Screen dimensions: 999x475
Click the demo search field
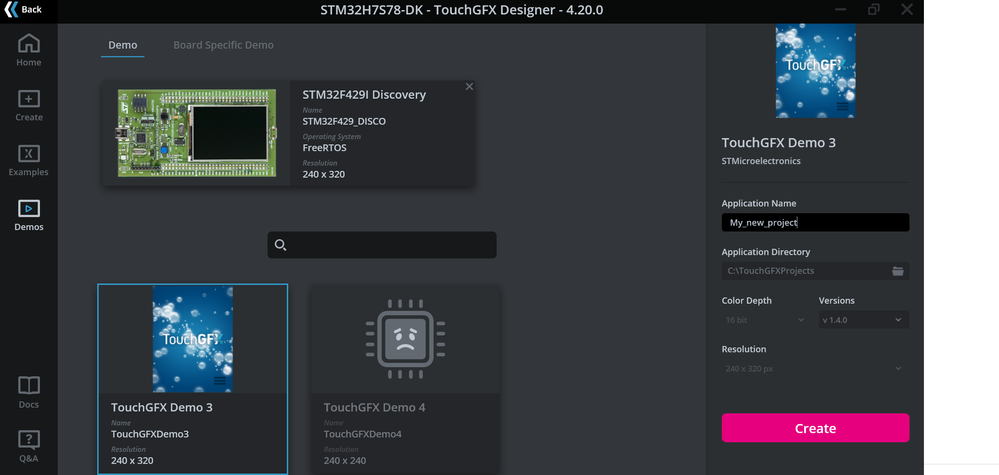[x=382, y=245]
